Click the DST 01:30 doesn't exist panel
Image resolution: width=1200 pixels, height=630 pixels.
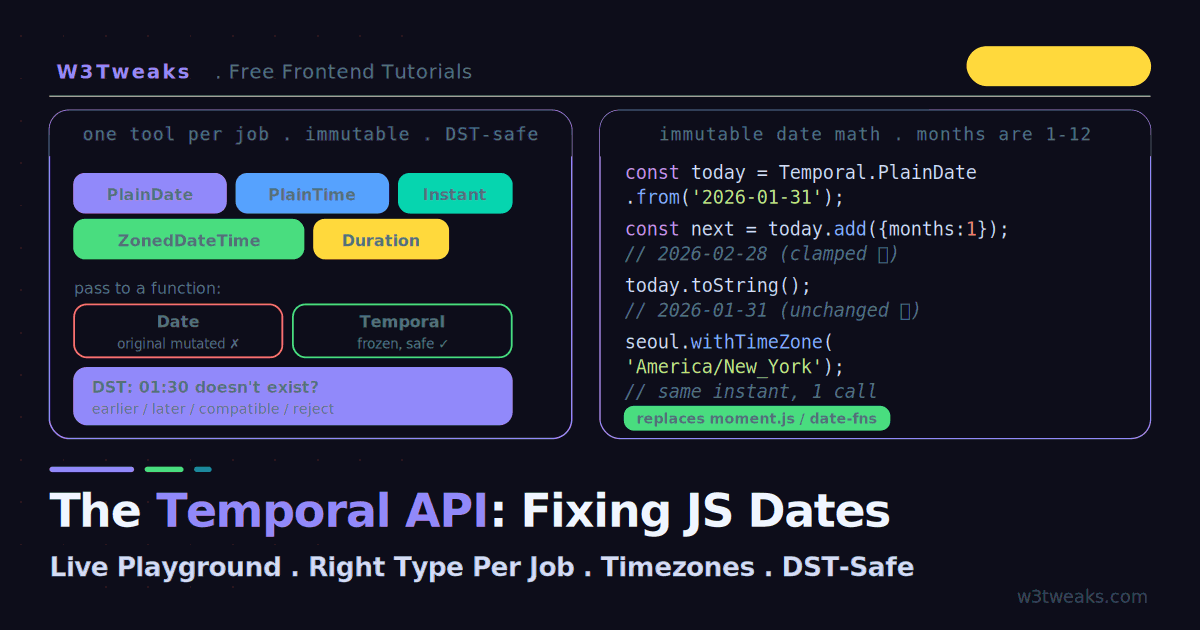pos(293,396)
